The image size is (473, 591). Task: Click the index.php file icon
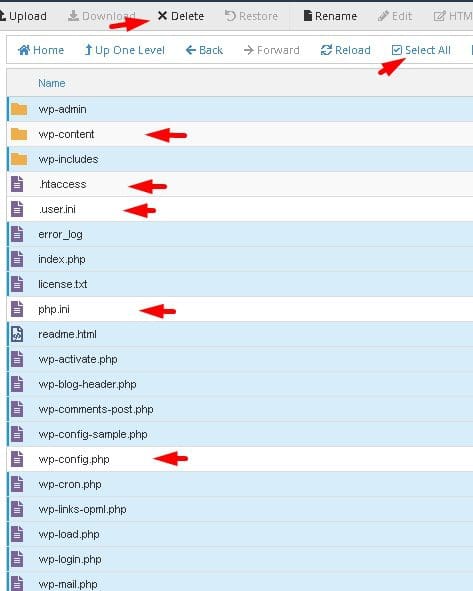[x=17, y=259]
